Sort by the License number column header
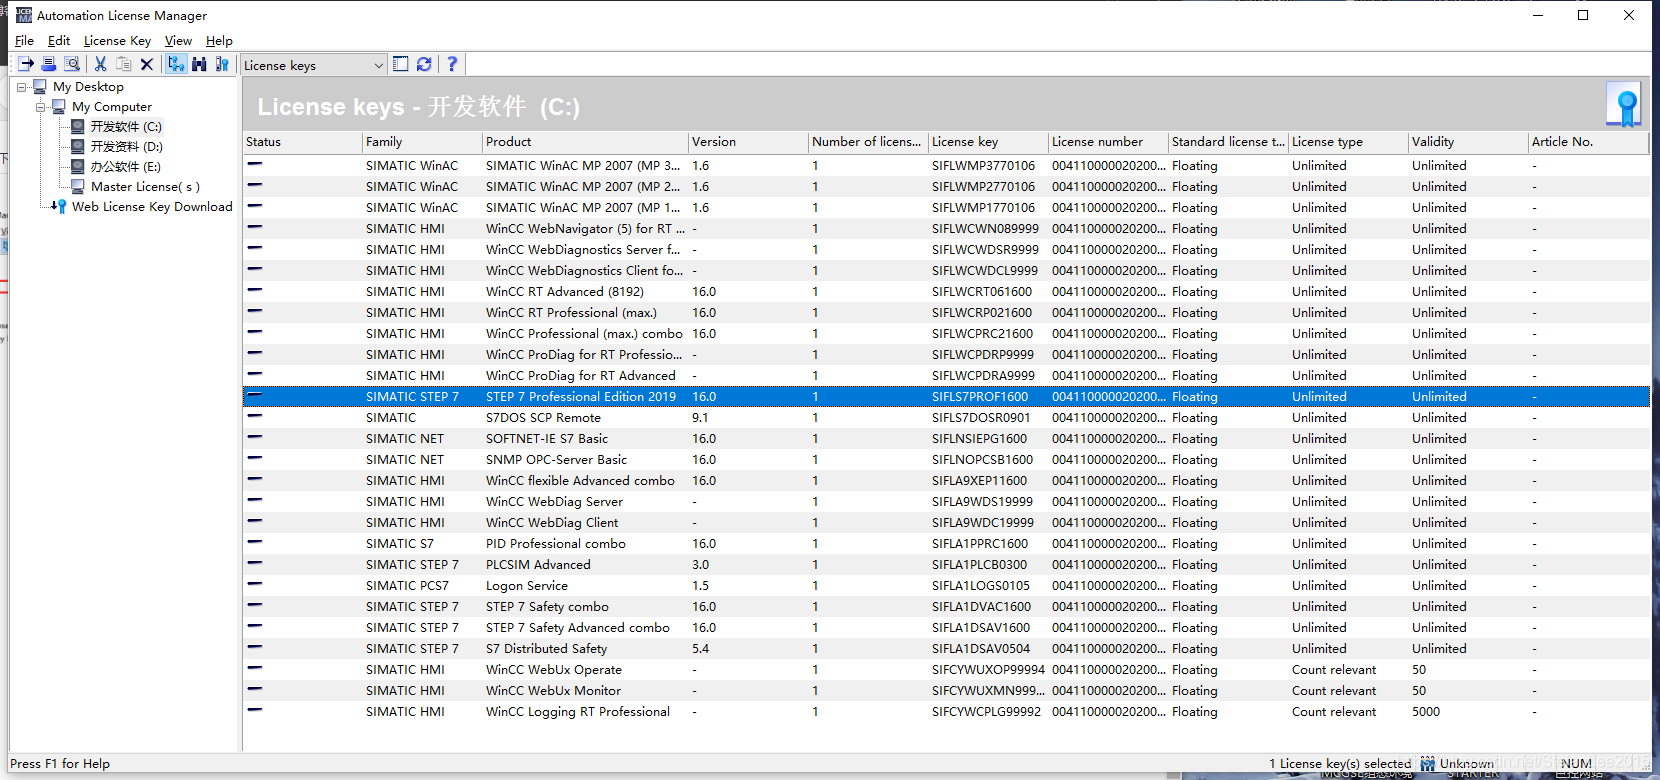This screenshot has width=1660, height=780. [x=1108, y=142]
